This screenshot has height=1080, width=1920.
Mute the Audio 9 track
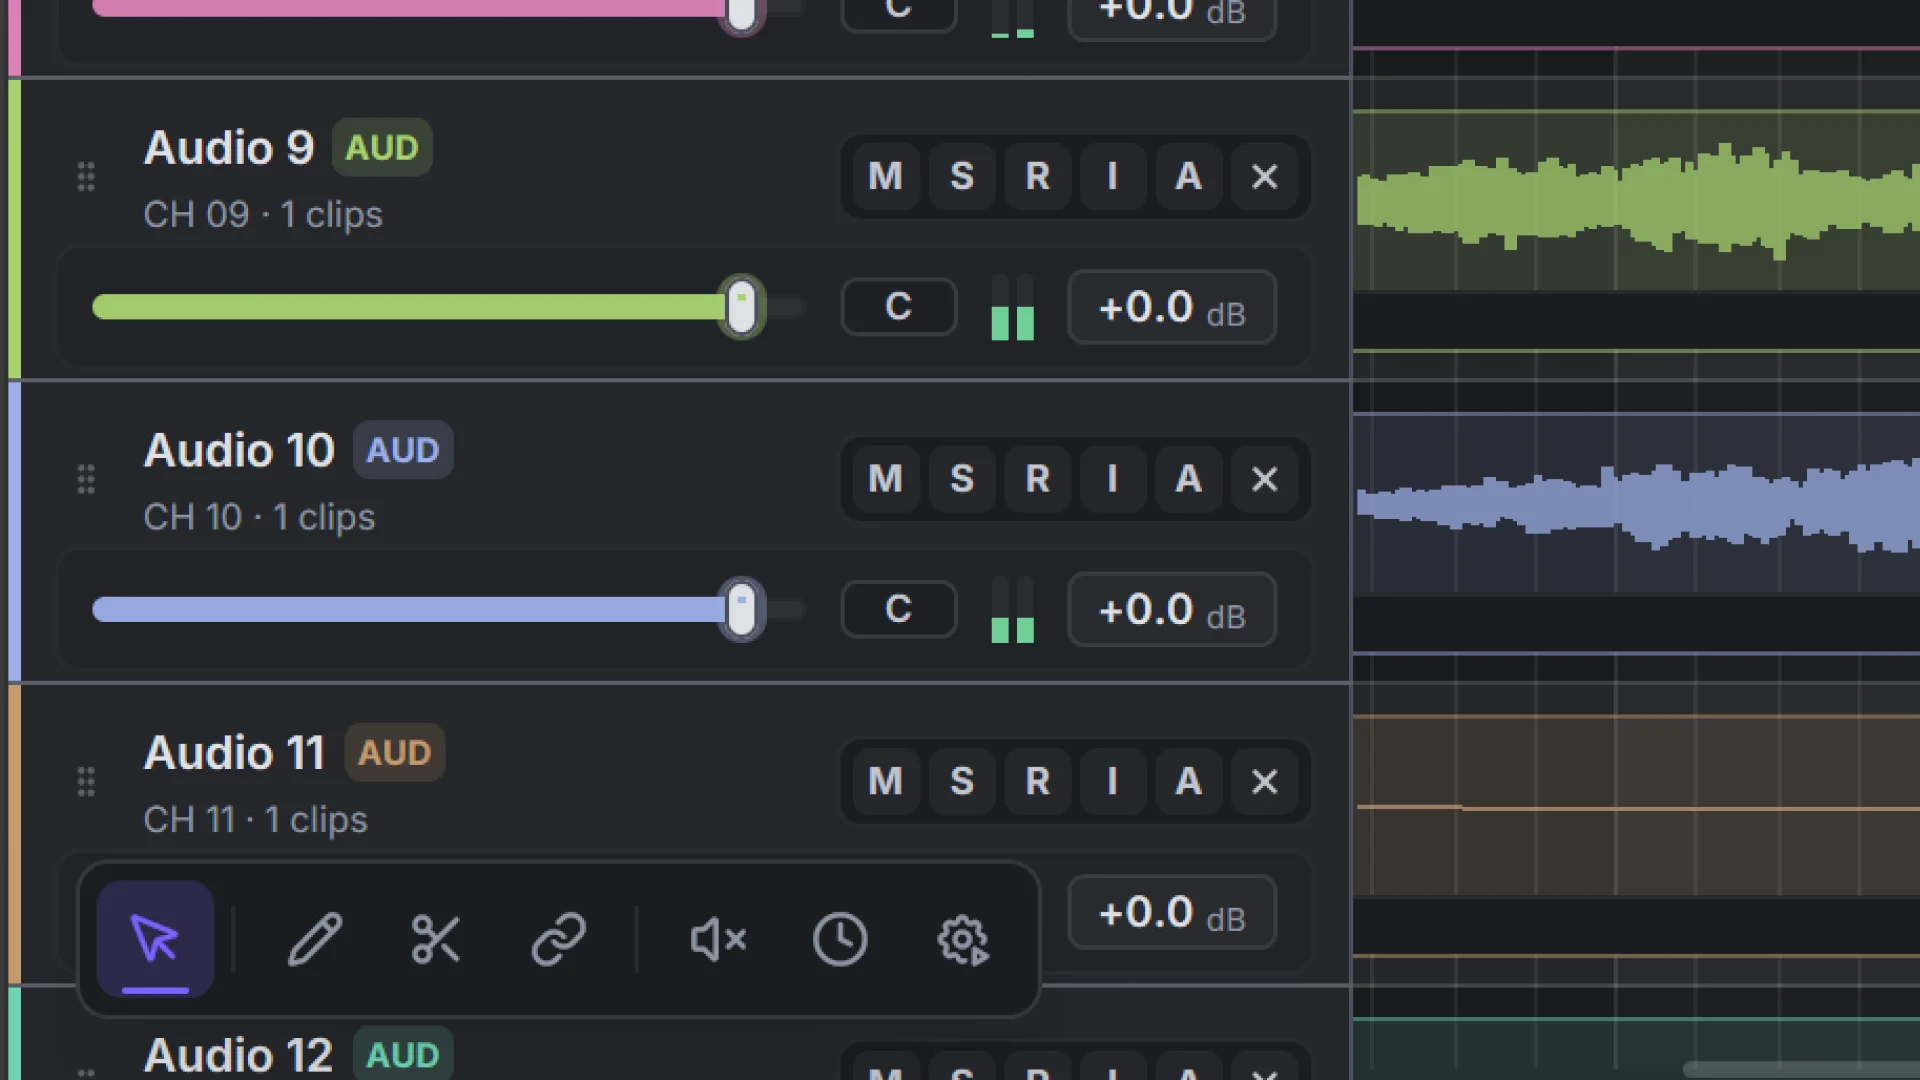[x=886, y=176]
